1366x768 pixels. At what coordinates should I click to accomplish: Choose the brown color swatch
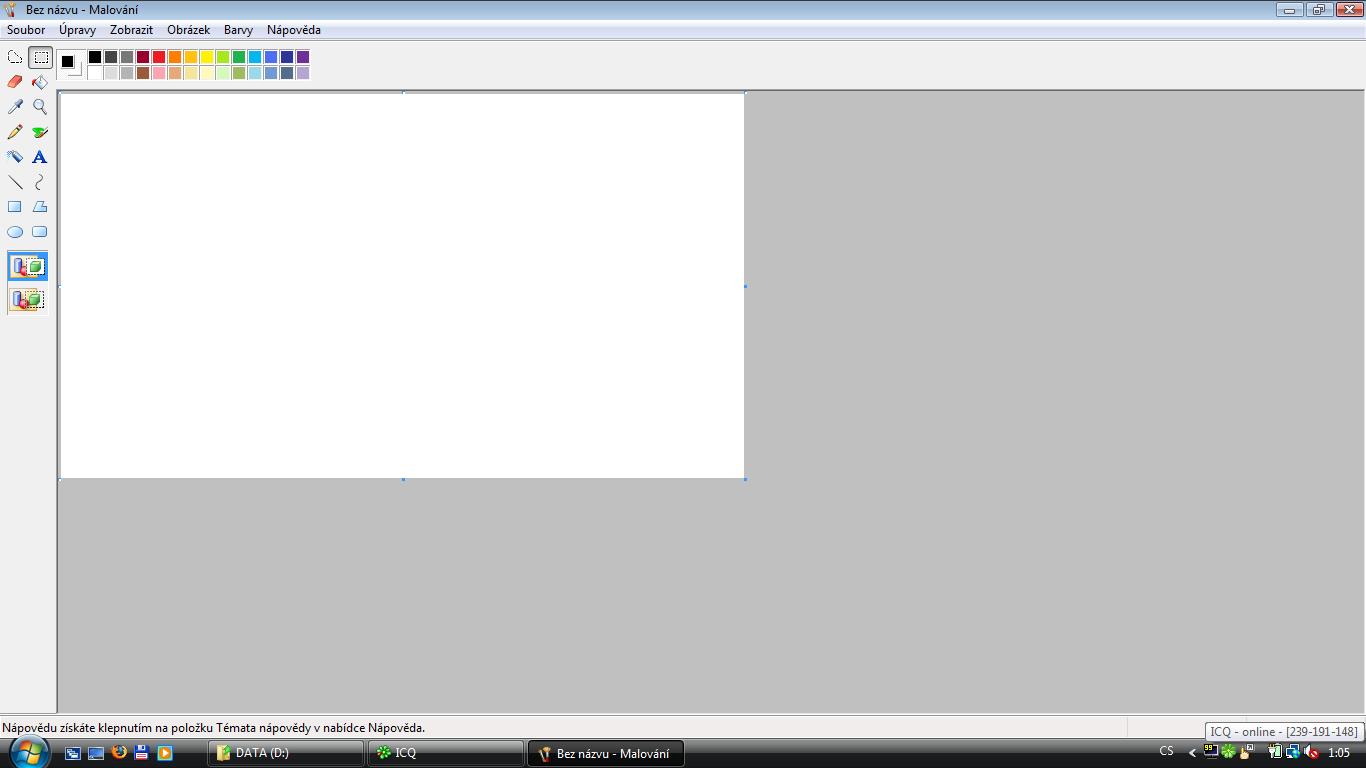pos(143,73)
